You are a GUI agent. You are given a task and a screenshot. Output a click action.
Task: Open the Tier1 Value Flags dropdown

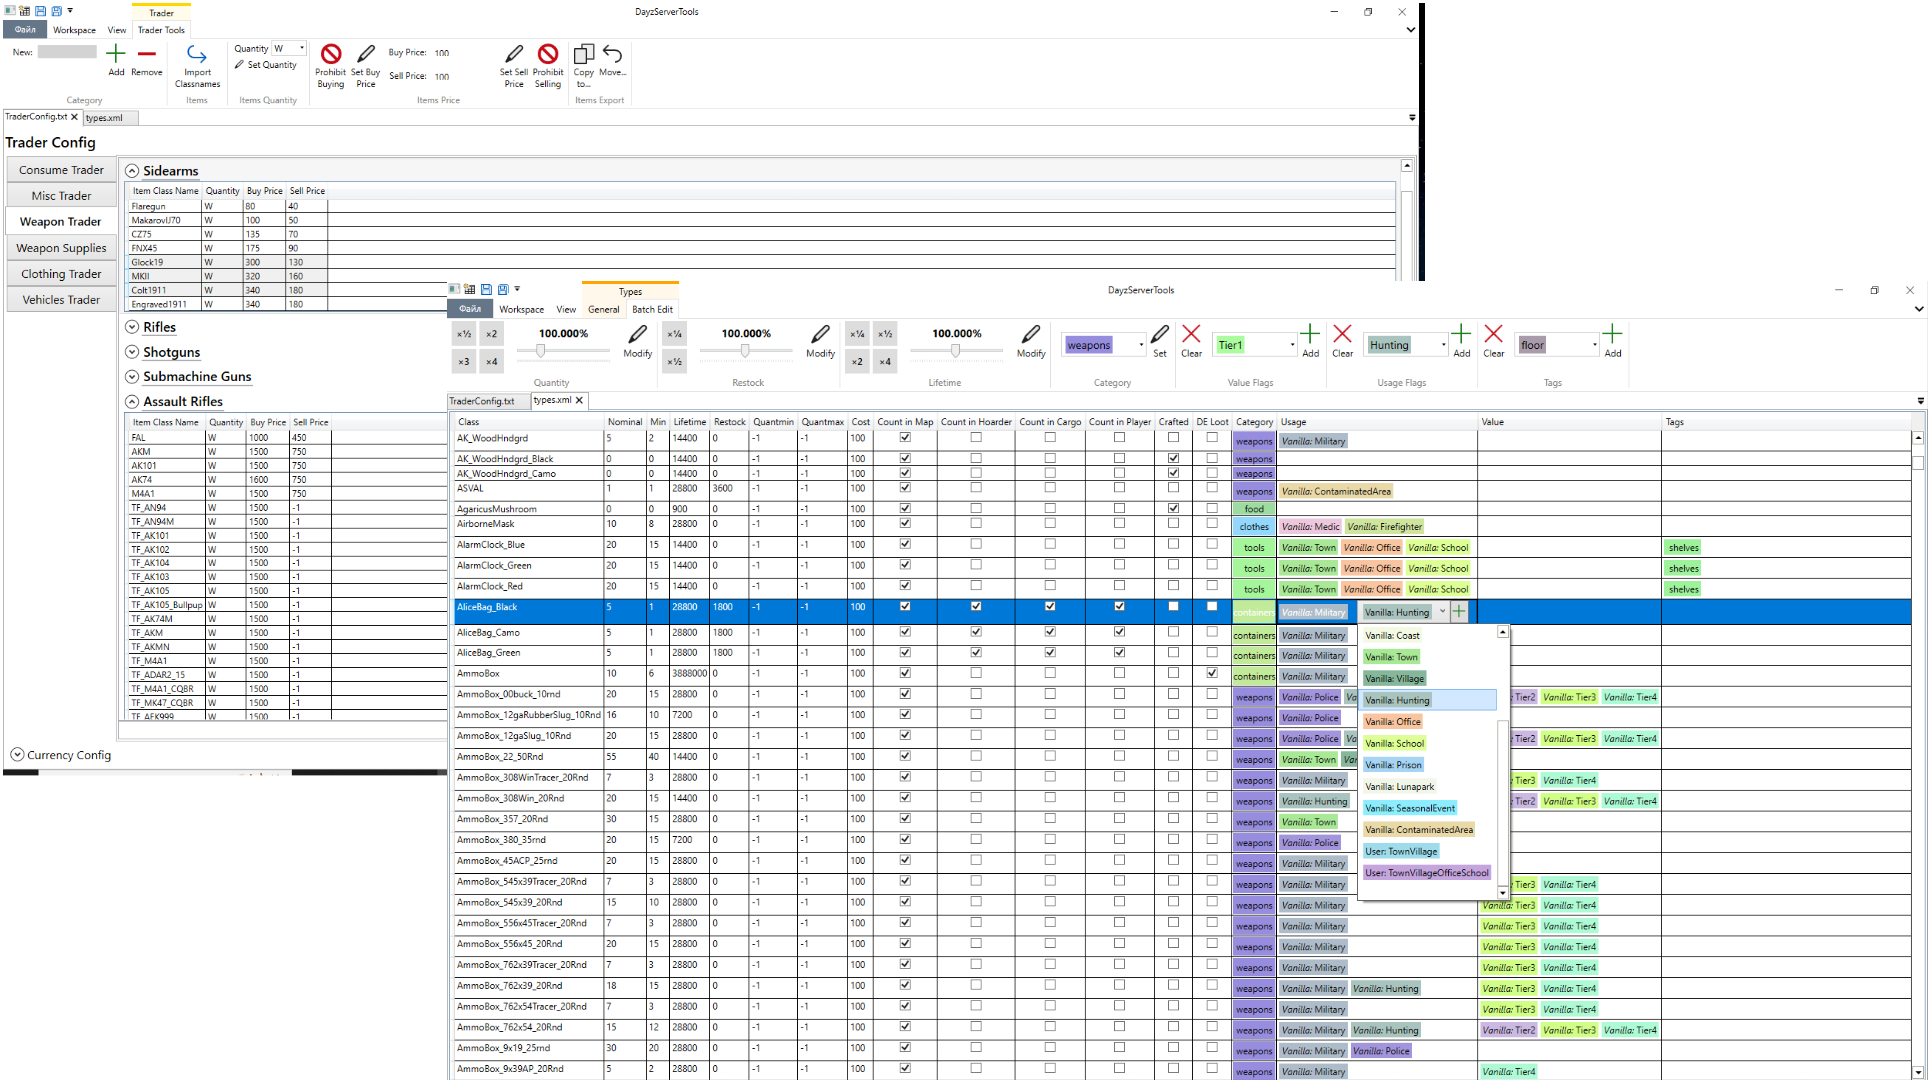pos(1292,345)
